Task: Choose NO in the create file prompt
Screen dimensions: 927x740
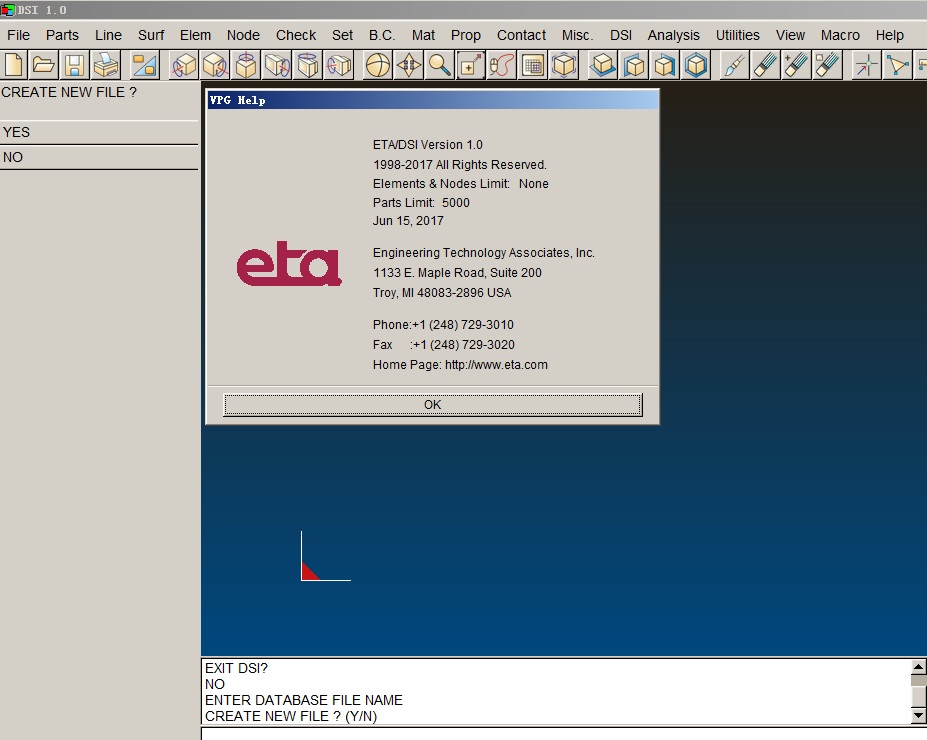Action: pyautogui.click(x=99, y=157)
